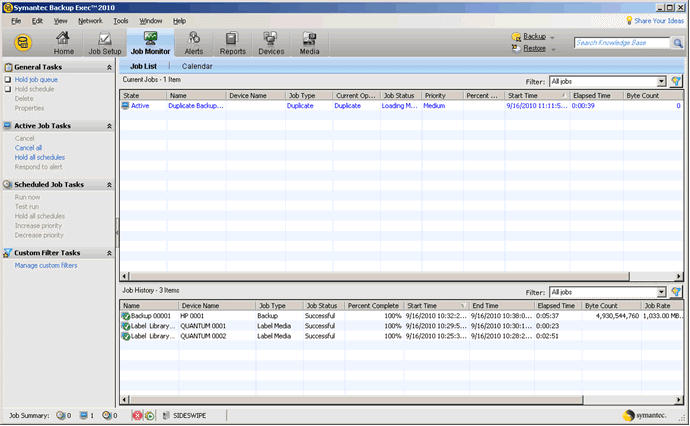Viewport: 690px width, 426px height.
Task: Click the Share Your Ideas lightbulb icon
Action: [x=629, y=21]
